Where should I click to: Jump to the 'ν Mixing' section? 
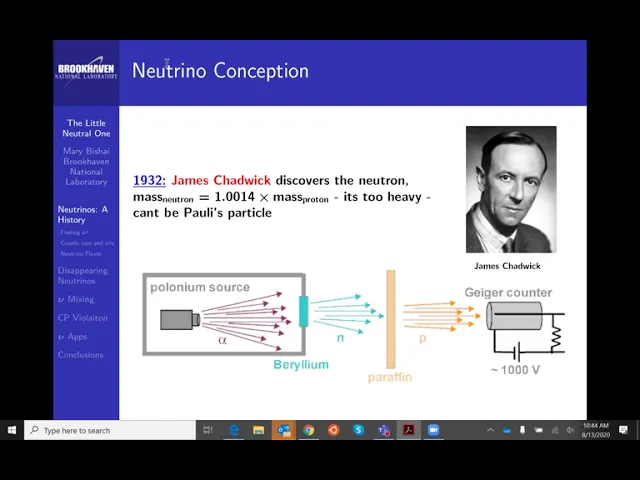tap(76, 299)
